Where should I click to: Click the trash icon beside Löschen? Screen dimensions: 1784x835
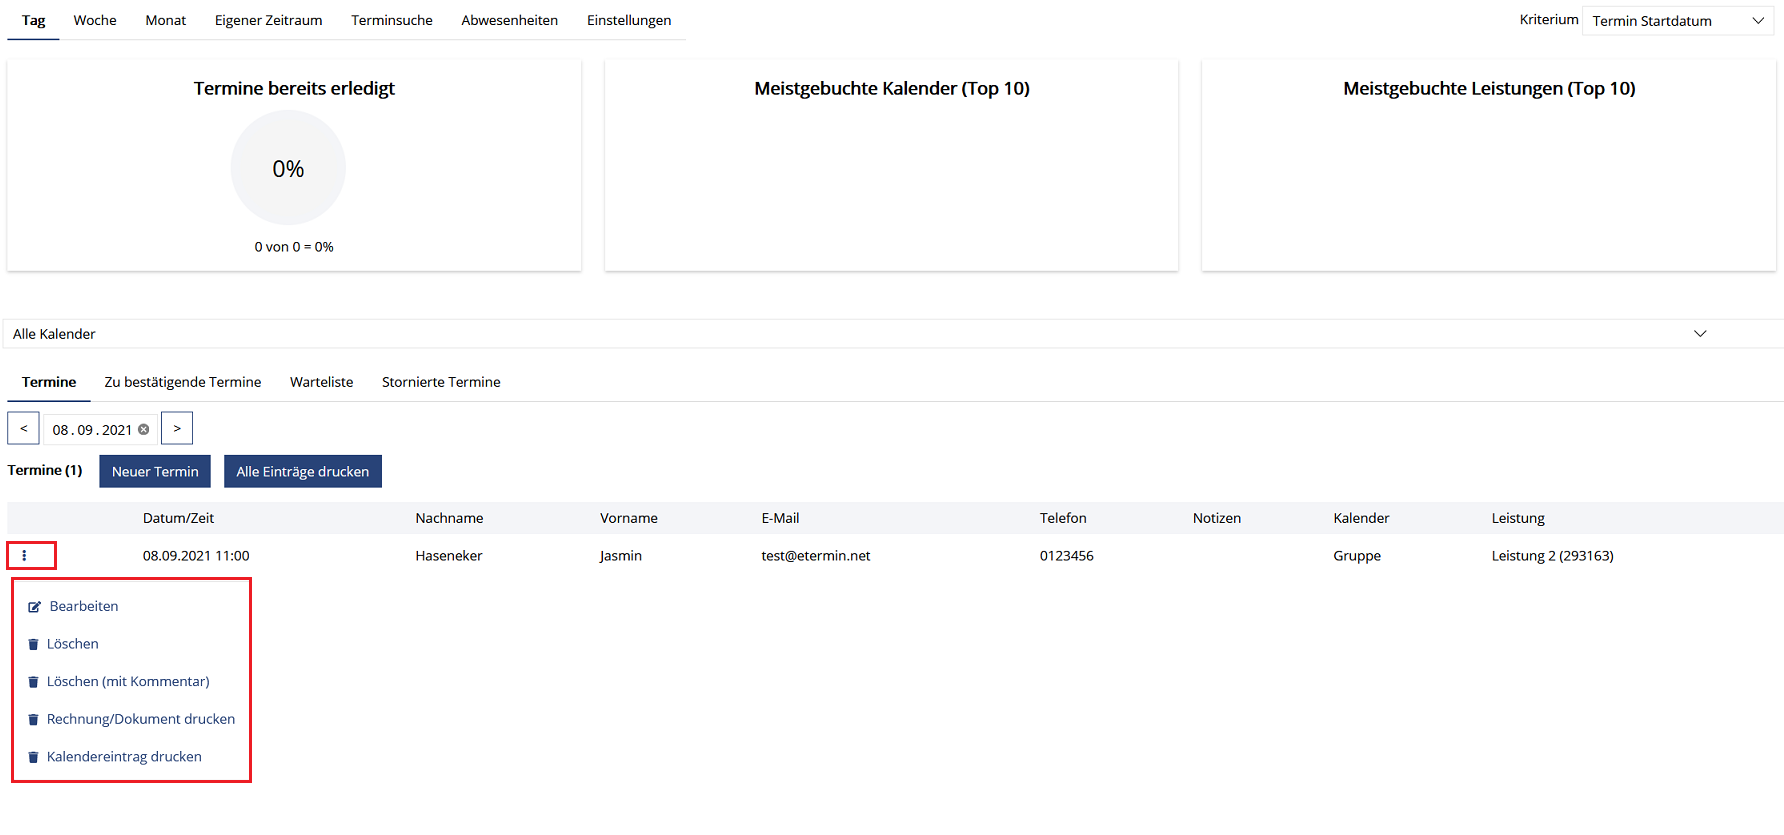coord(33,645)
